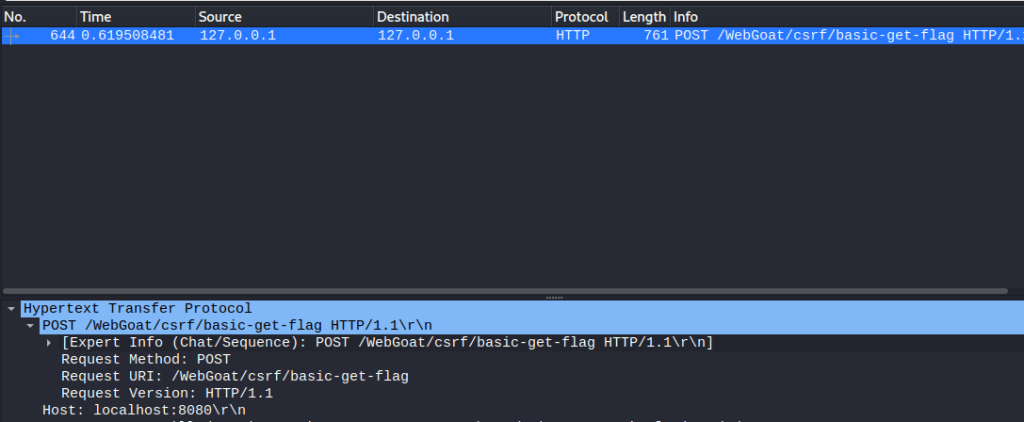Select the Request URI field
This screenshot has width=1024, height=422.
[235, 377]
